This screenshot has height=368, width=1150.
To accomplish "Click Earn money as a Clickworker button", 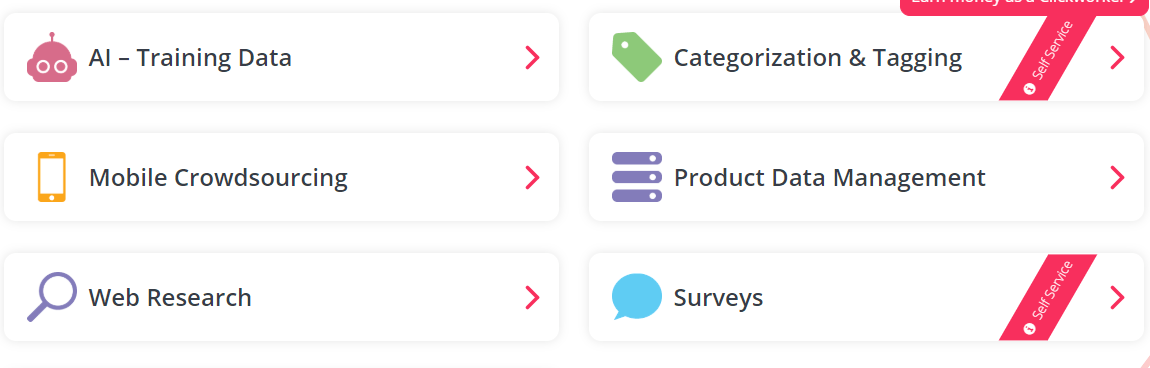I will 1025,4.
